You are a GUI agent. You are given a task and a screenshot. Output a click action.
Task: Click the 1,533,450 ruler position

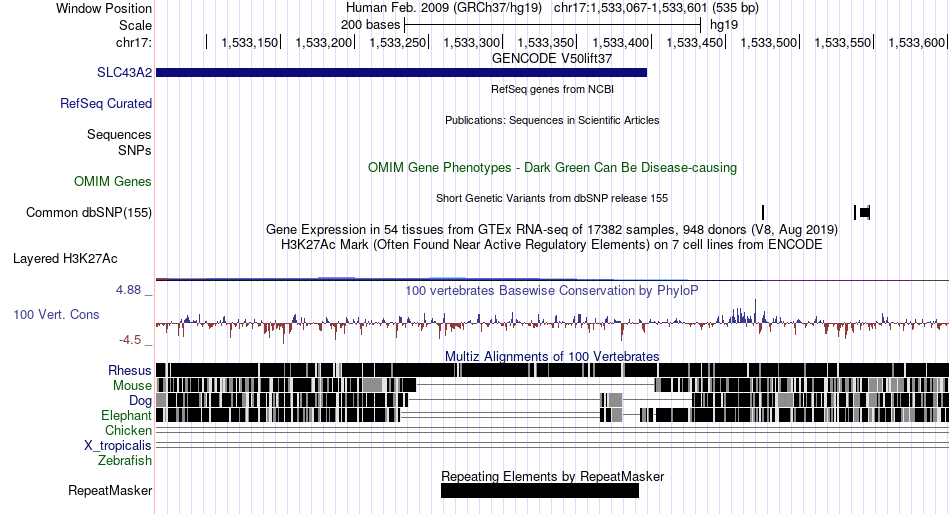(x=694, y=42)
